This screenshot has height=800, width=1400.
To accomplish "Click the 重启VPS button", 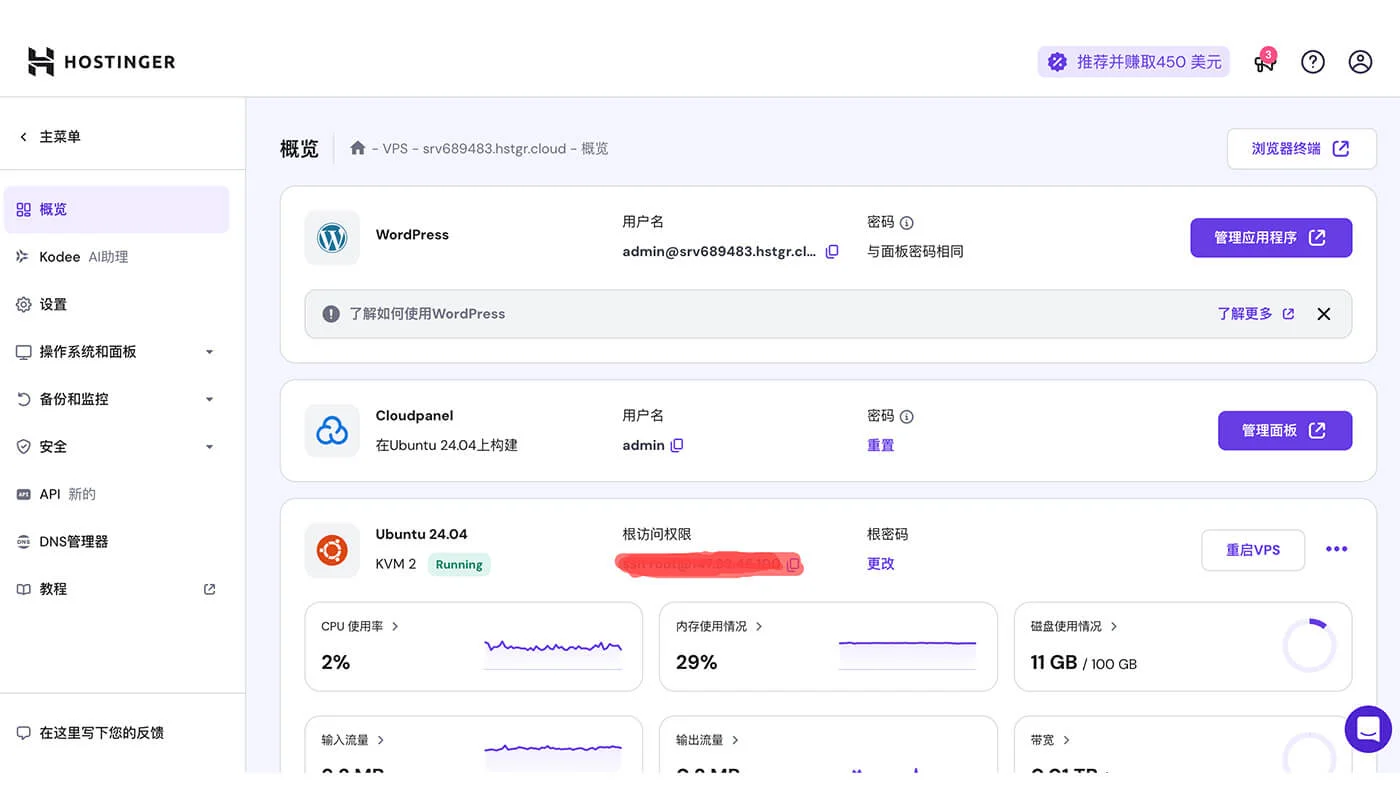I will 1253,550.
